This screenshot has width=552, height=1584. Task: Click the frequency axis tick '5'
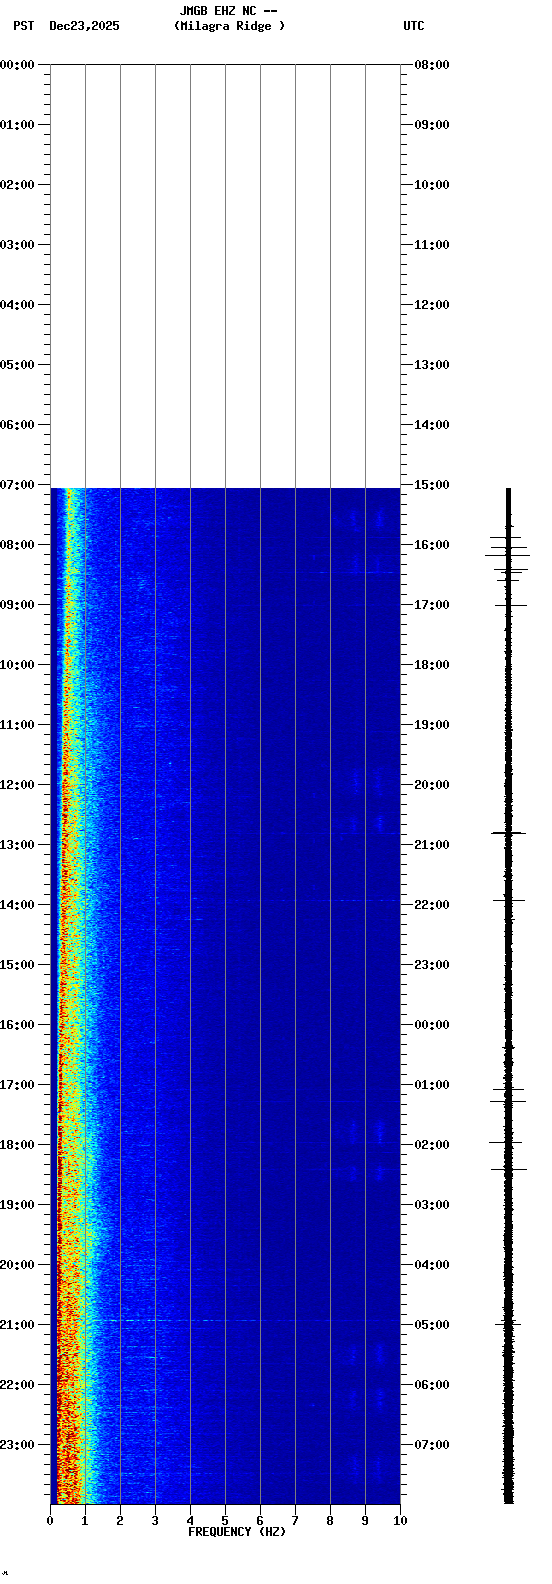[225, 1521]
